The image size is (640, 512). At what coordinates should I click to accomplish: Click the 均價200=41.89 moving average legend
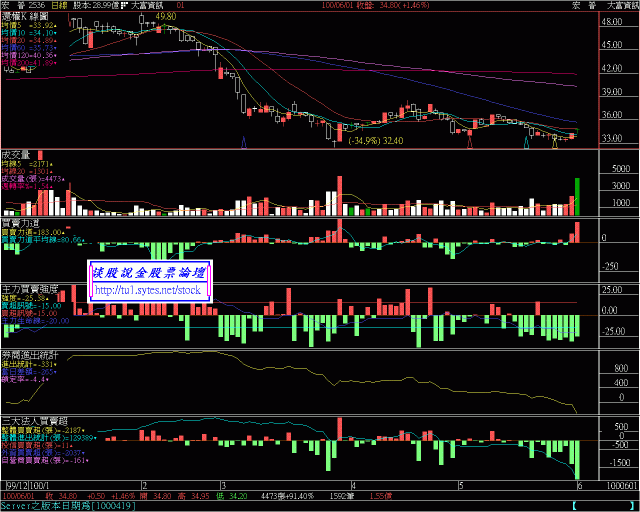click(x=29, y=62)
